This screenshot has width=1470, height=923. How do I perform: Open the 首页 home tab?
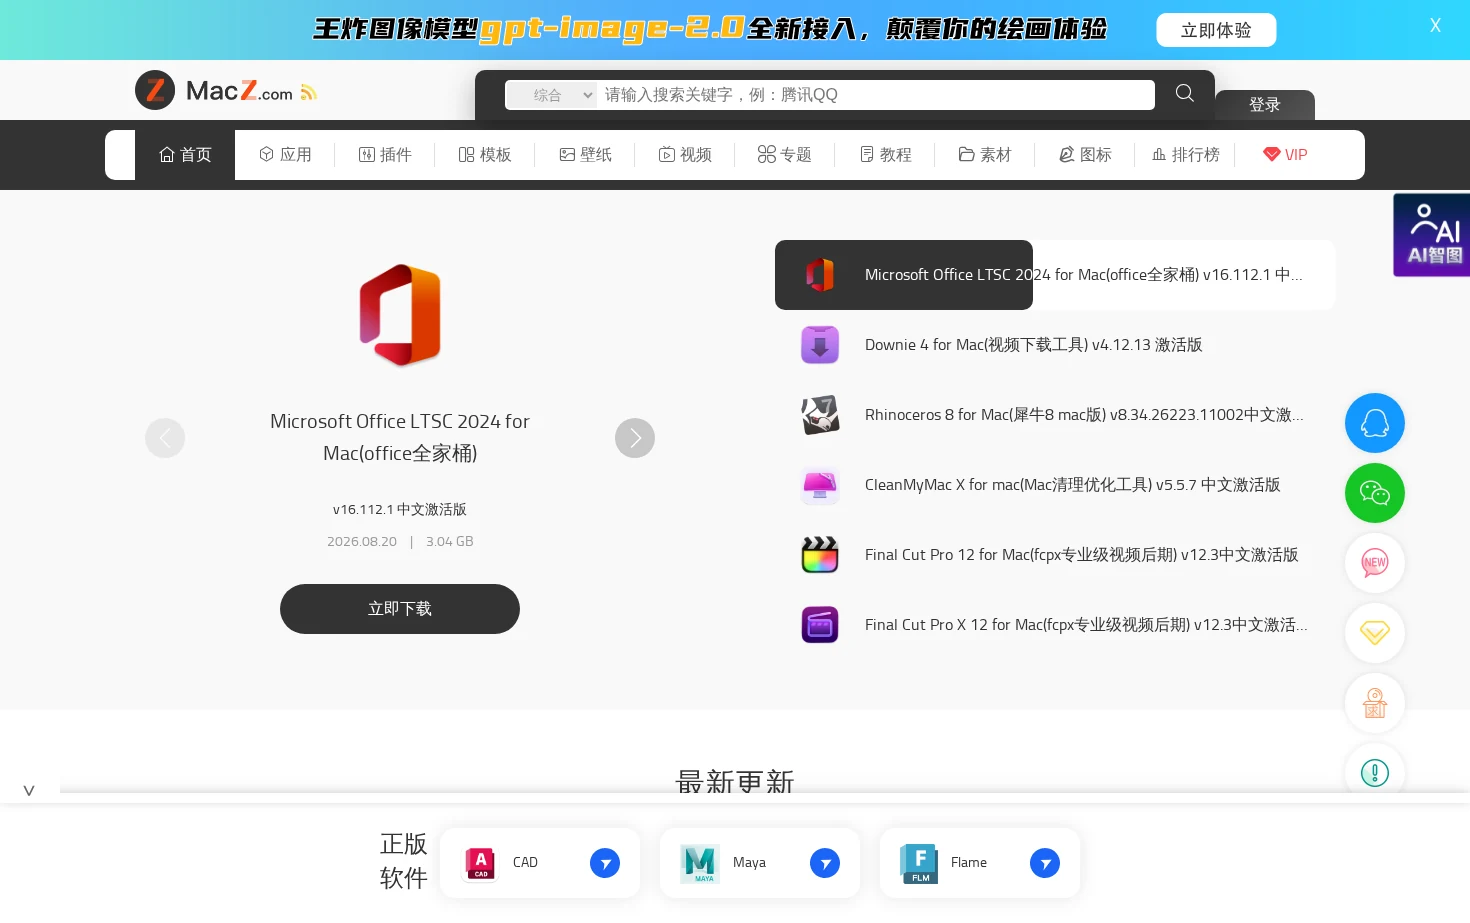[185, 155]
